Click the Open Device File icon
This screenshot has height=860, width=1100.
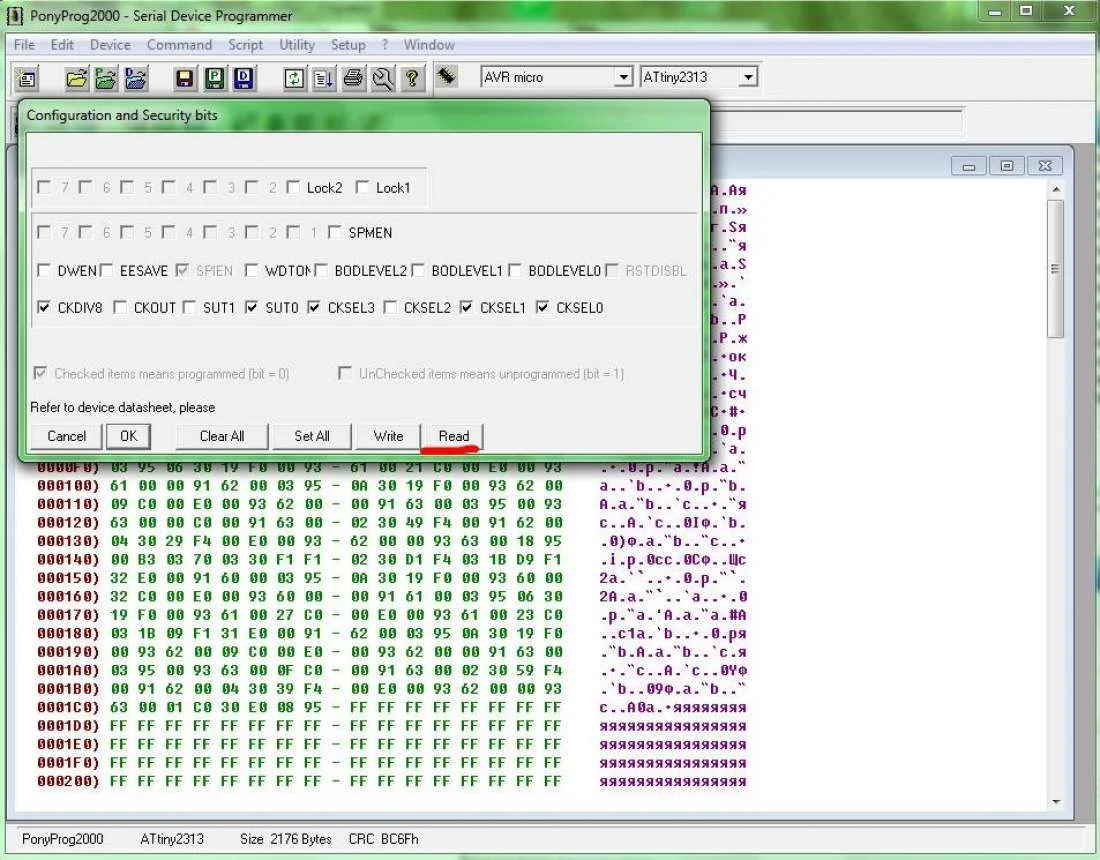(76, 79)
